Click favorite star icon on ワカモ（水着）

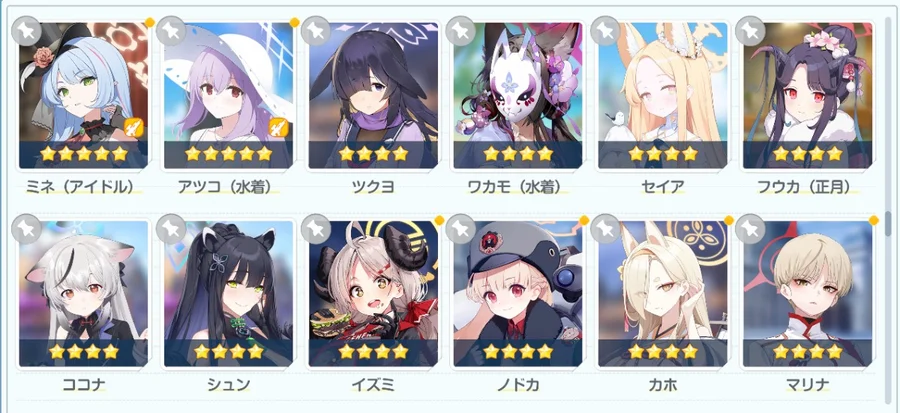460,31
